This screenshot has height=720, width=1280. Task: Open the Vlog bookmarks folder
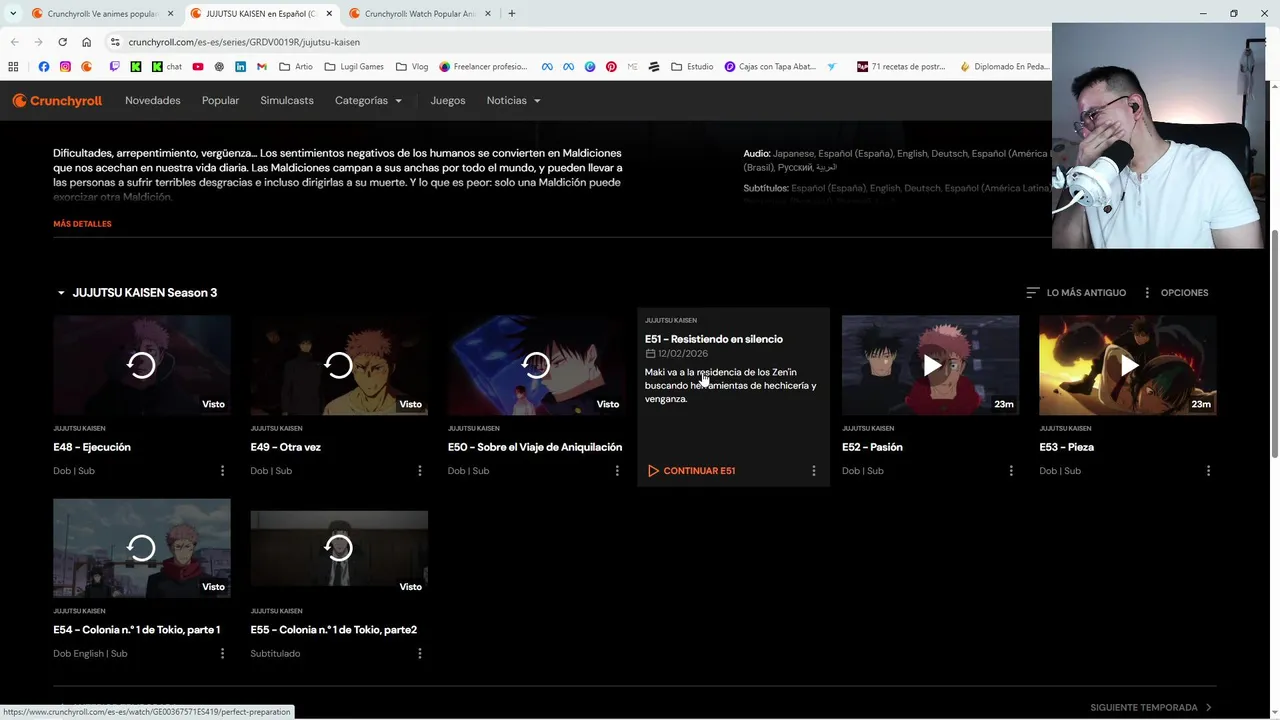click(x=412, y=67)
